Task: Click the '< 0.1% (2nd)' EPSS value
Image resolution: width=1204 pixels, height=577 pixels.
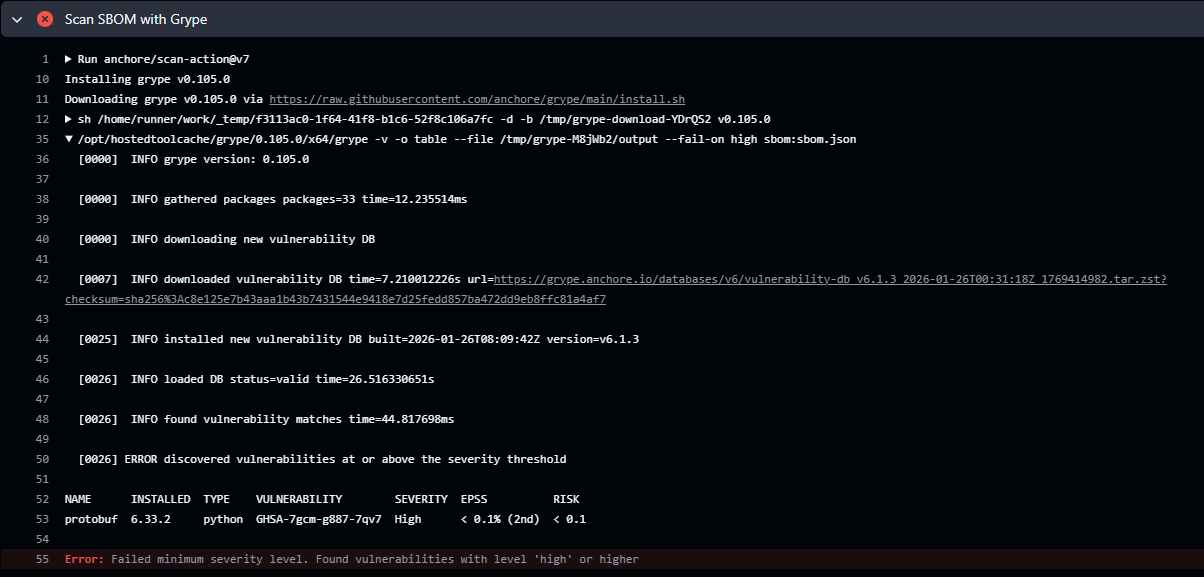Action: [x=500, y=519]
